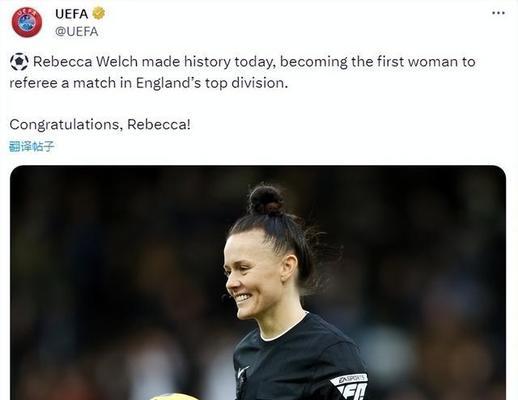Click the referee's smiling face
518x400 pixels.
pyautogui.click(x=253, y=275)
